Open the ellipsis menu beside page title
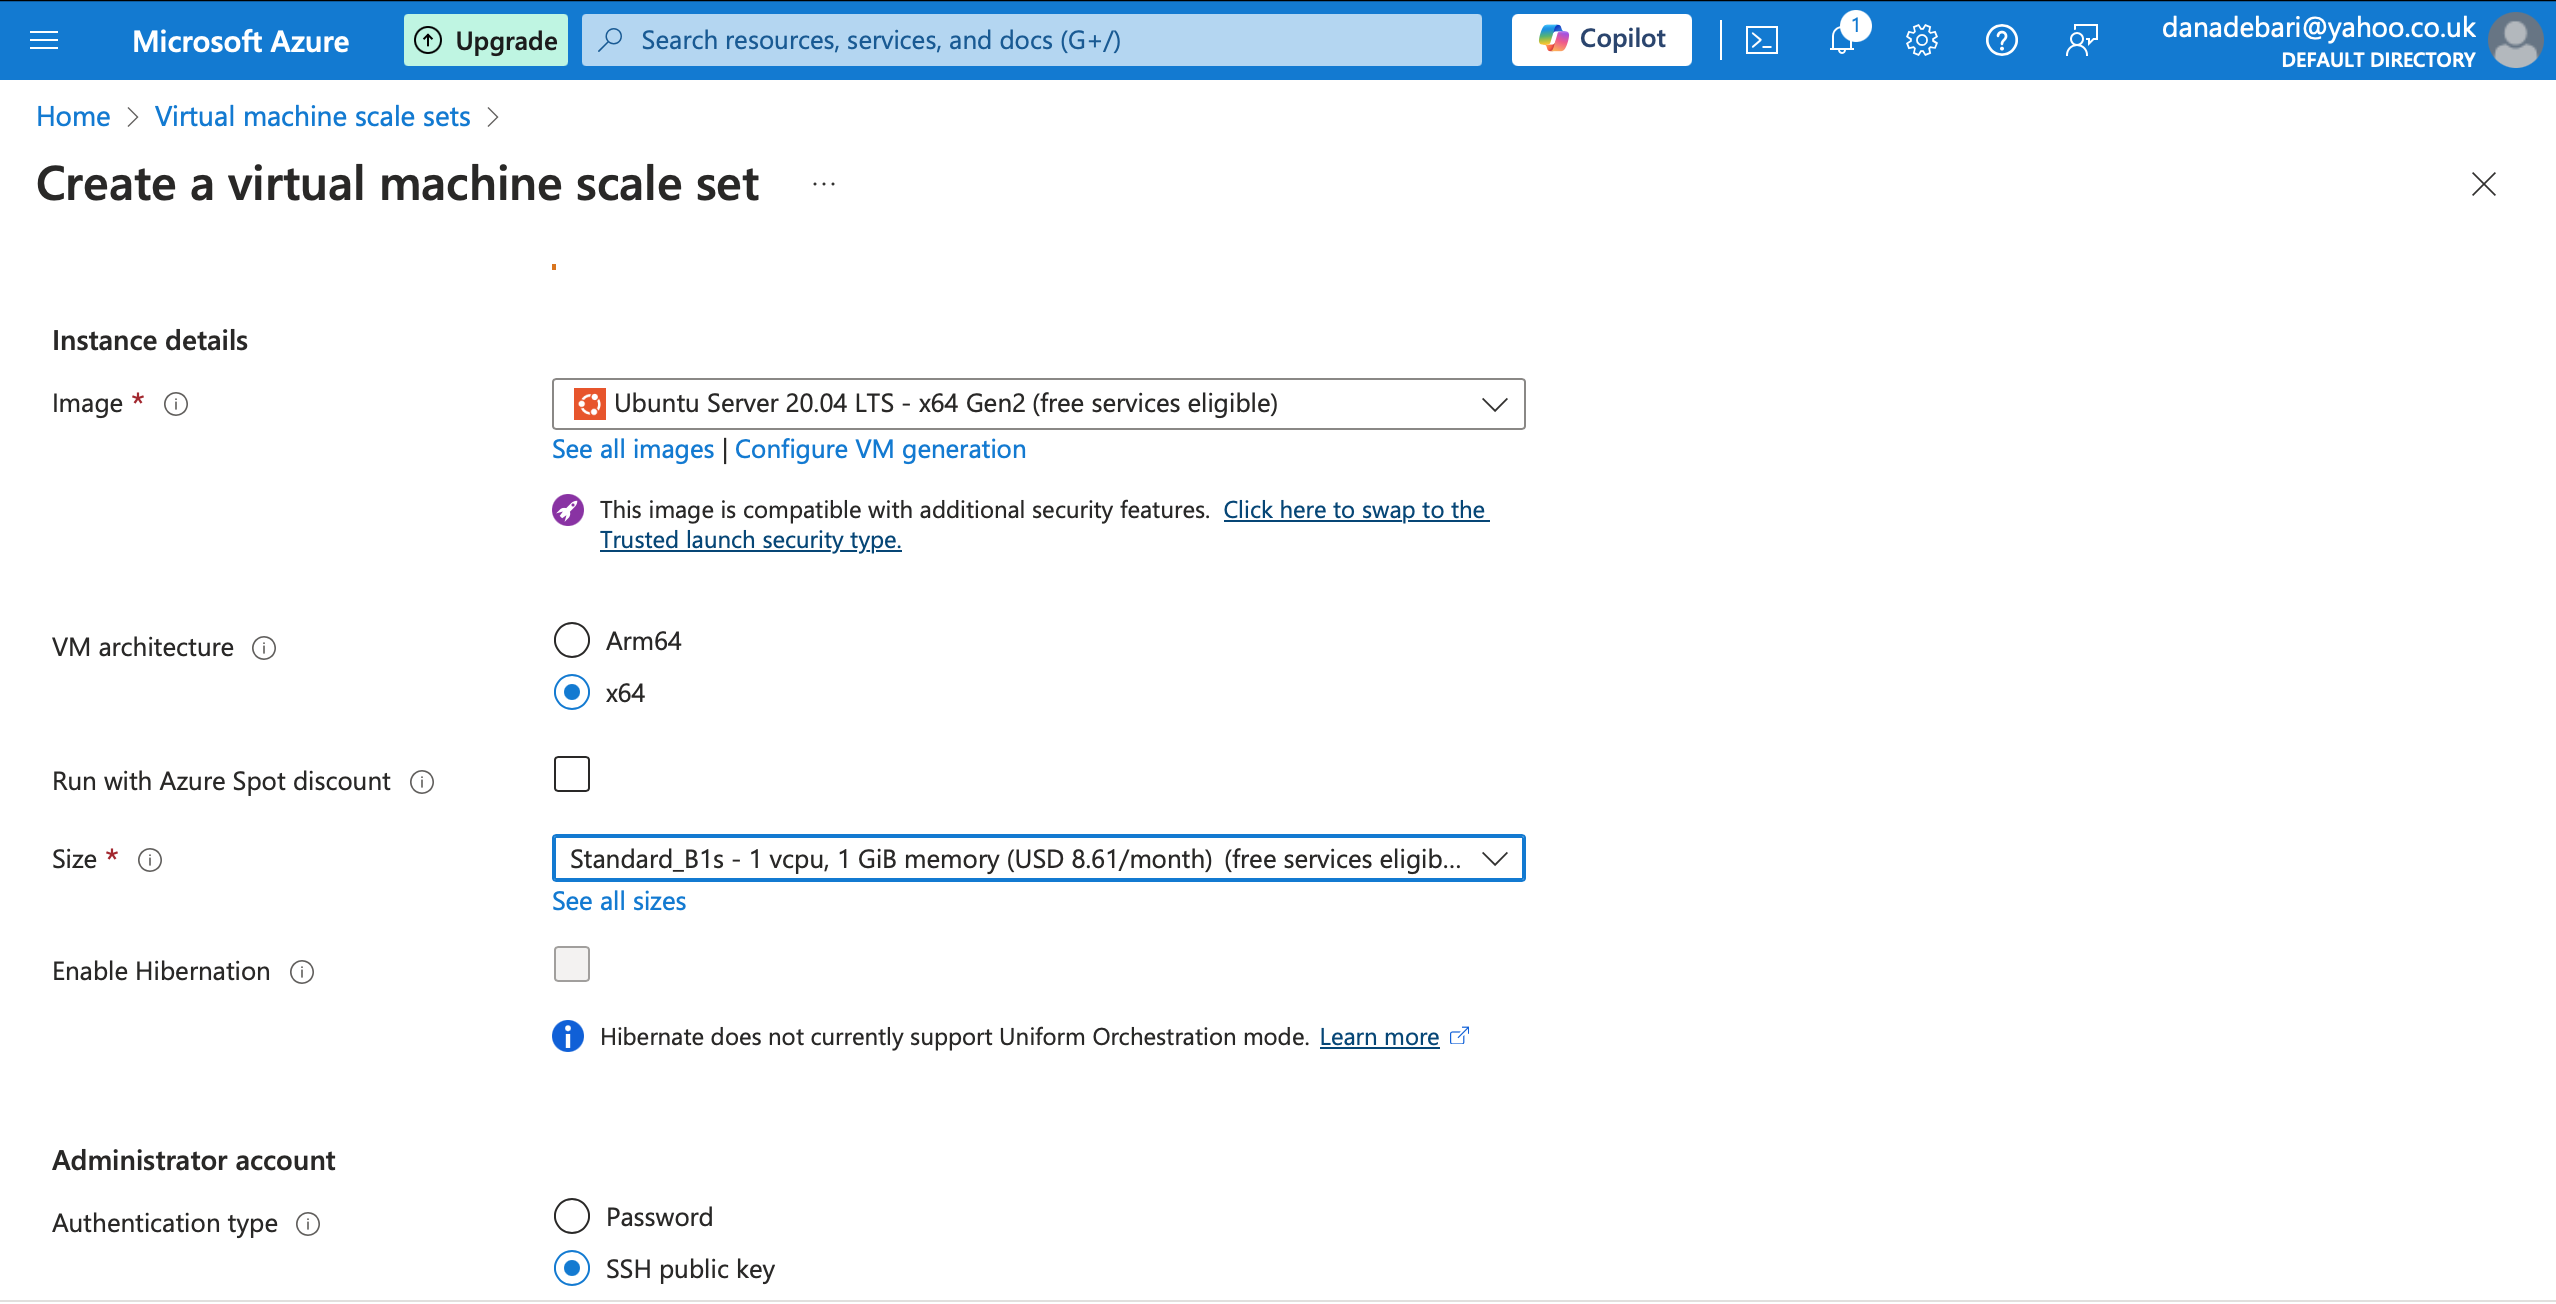The width and height of the screenshot is (2556, 1304). [824, 184]
